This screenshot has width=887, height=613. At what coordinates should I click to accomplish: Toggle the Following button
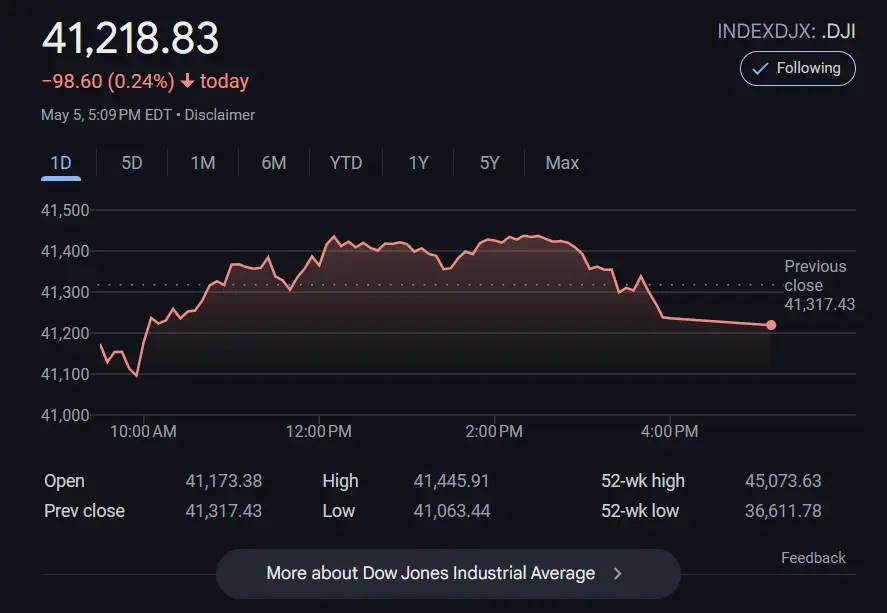pos(797,68)
